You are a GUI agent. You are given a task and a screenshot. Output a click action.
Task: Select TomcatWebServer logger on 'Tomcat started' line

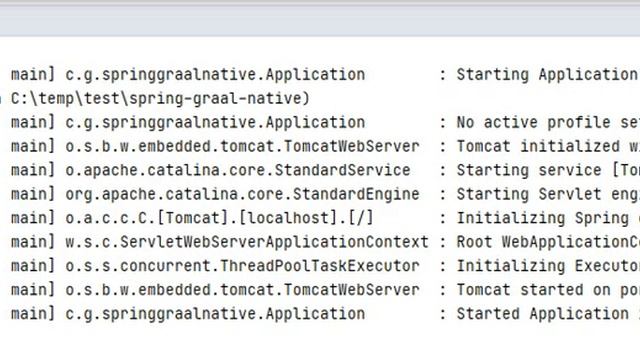coord(242,290)
